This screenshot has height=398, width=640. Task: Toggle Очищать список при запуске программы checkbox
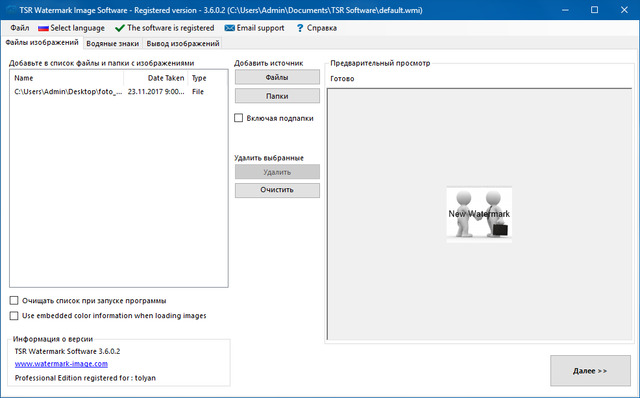(x=14, y=300)
